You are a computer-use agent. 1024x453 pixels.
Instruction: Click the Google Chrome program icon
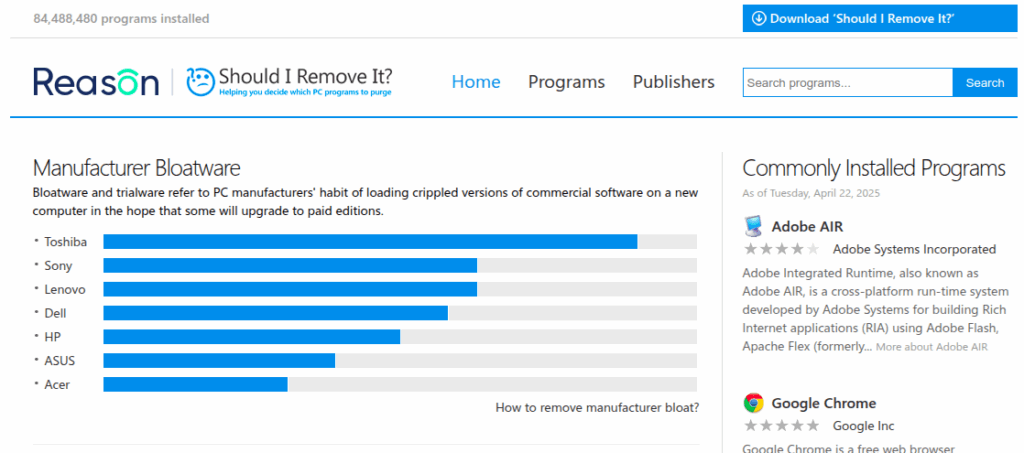pos(753,403)
